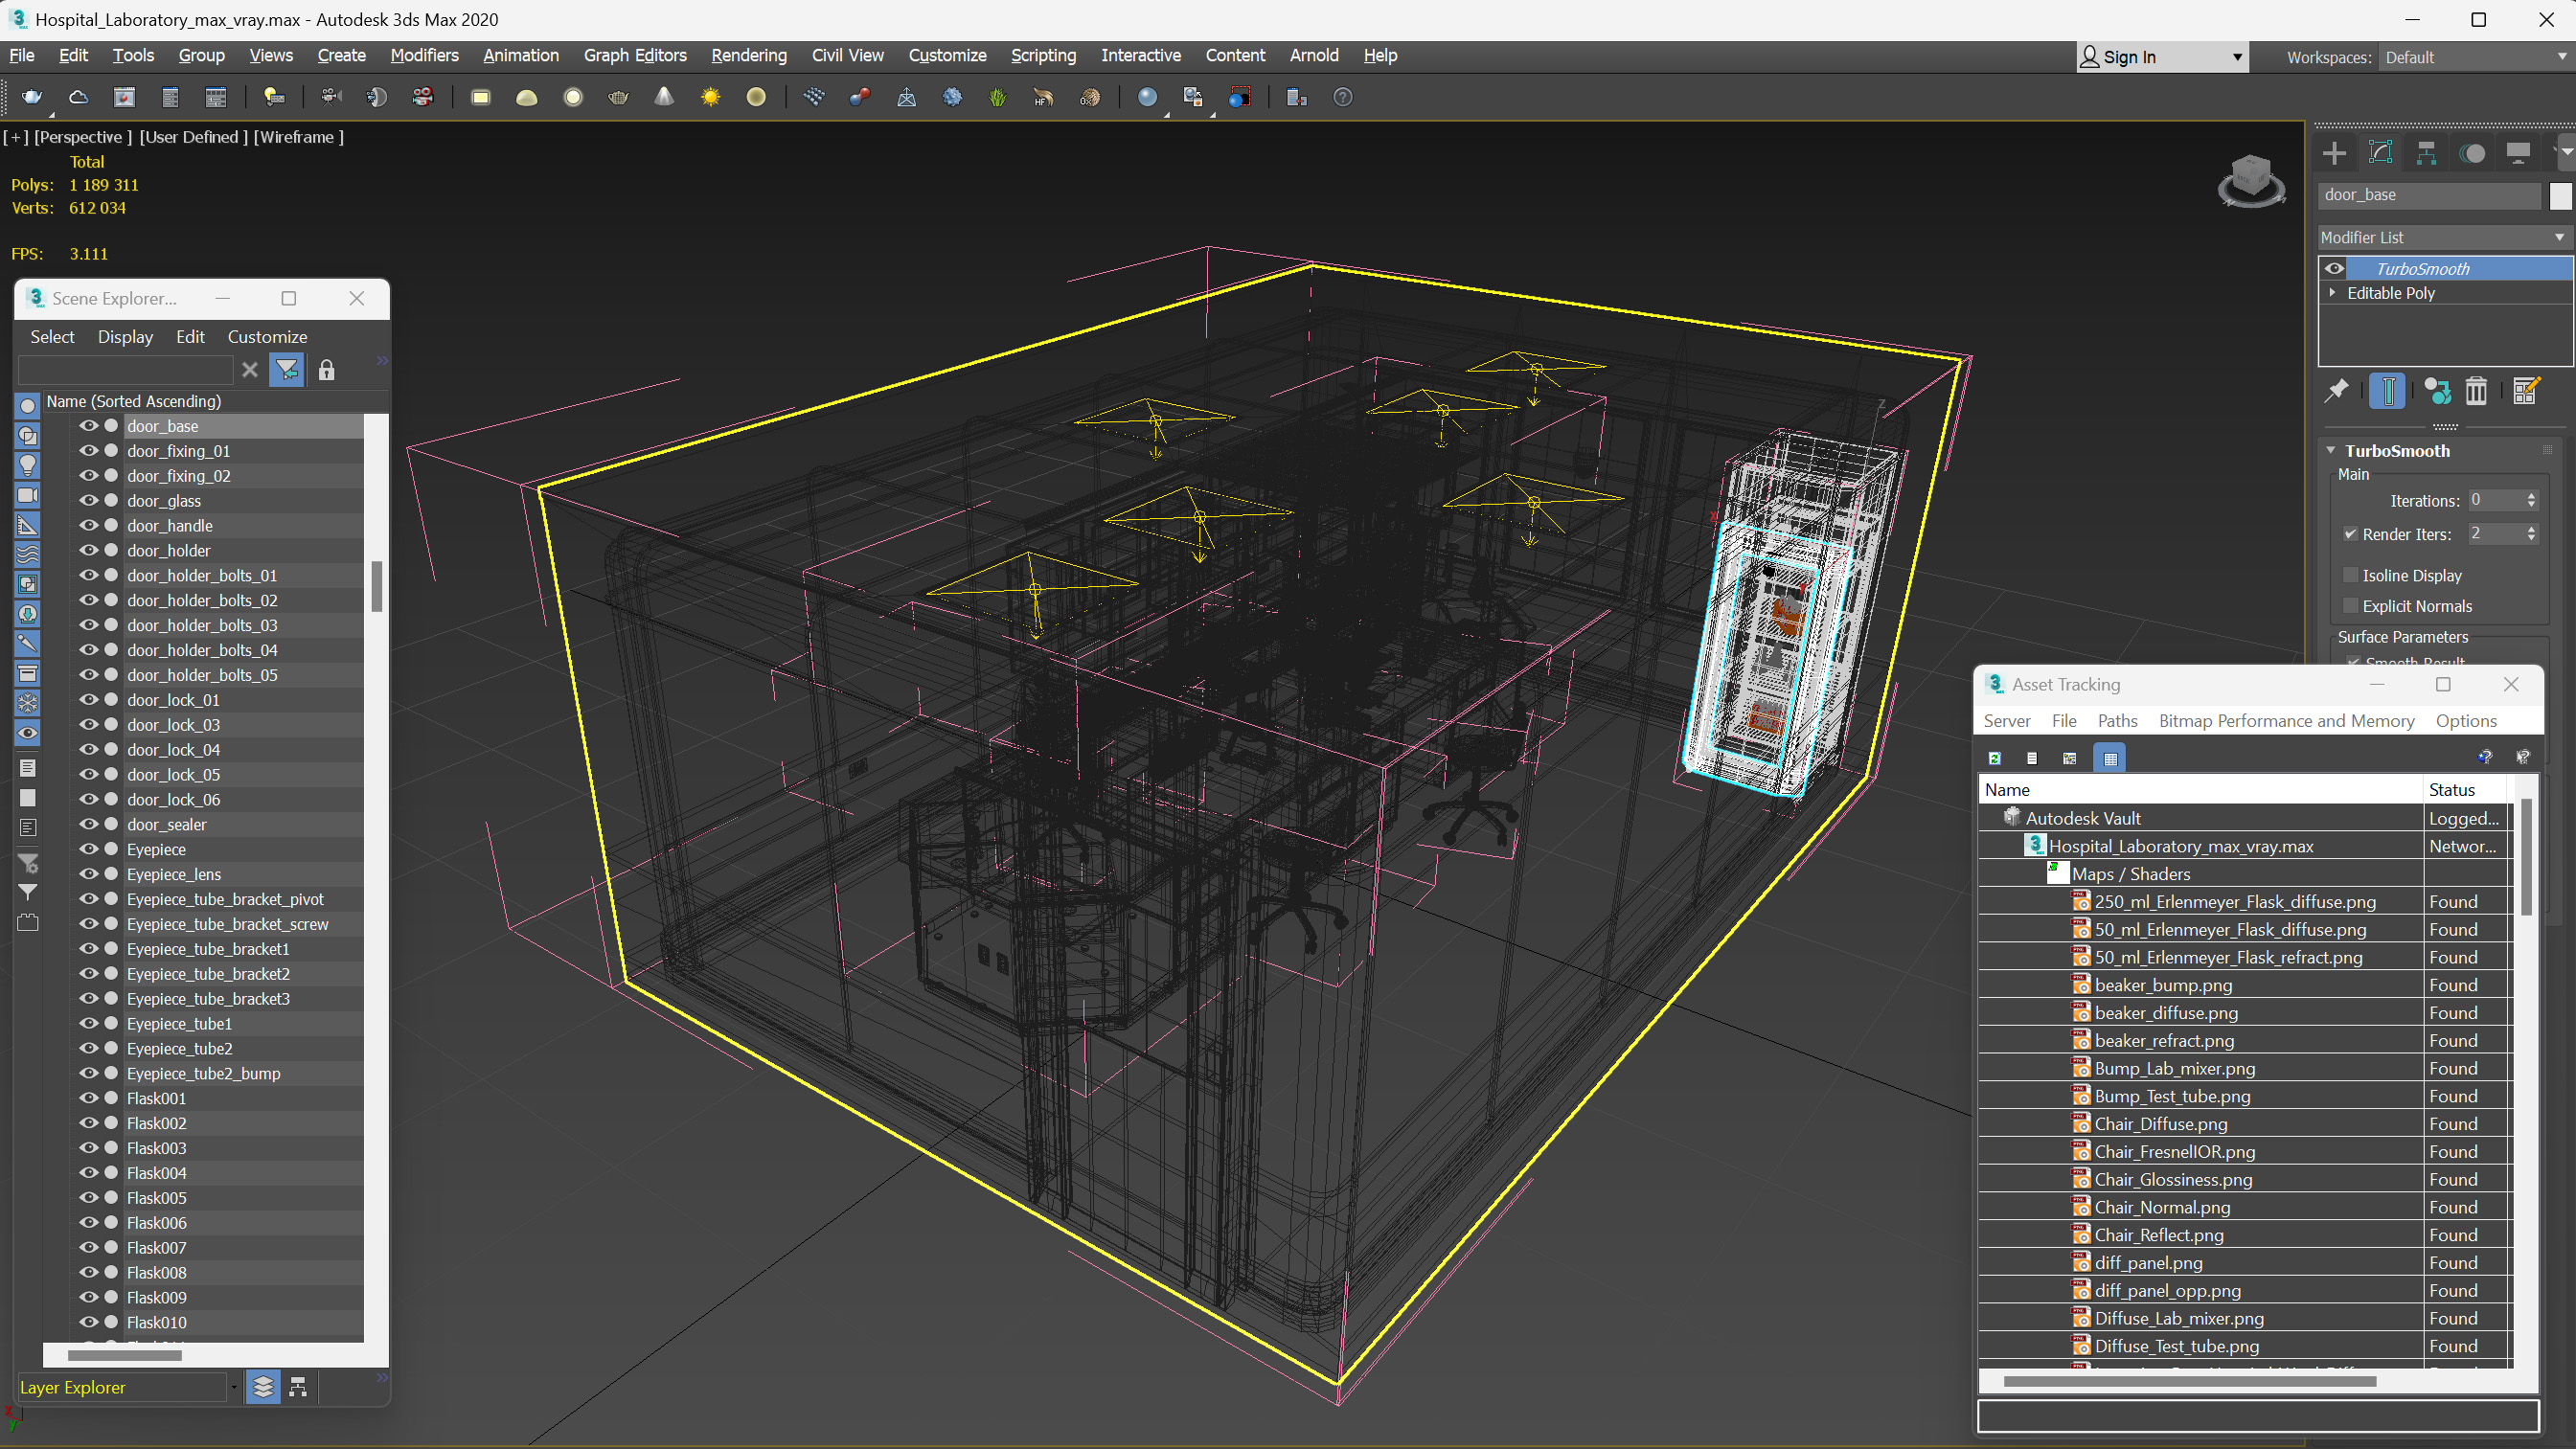This screenshot has width=2576, height=1449.
Task: Open the Hierarchy panel icon
Action: pyautogui.click(x=2426, y=153)
